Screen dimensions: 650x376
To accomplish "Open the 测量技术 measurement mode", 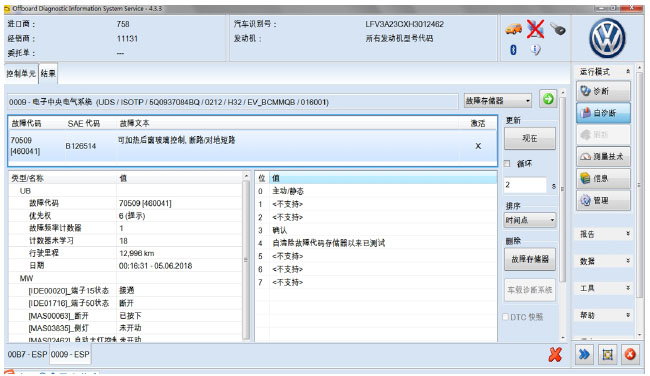I will tap(603, 156).
